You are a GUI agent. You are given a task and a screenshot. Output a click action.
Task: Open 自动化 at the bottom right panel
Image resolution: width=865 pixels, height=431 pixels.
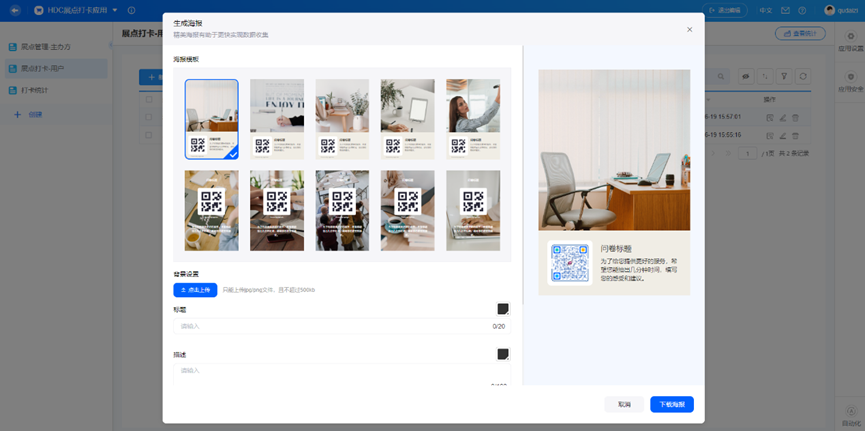click(x=850, y=417)
